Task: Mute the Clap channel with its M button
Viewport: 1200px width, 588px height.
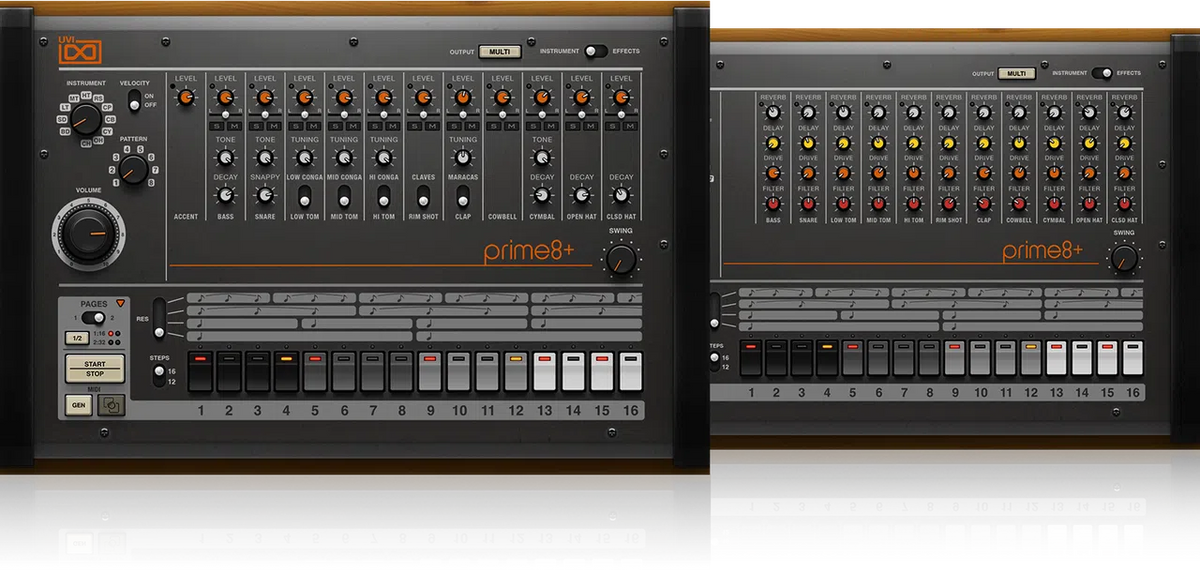Action: click(x=471, y=126)
